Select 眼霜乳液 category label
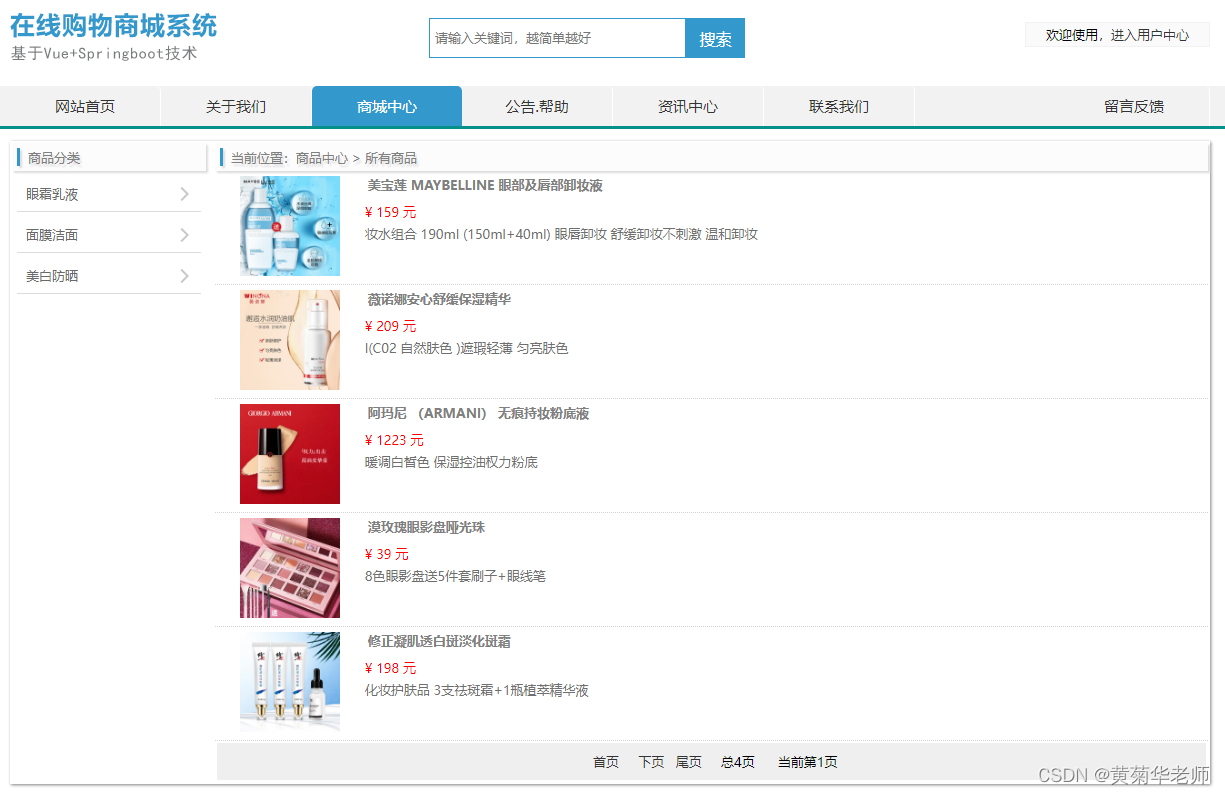This screenshot has height=795, width=1225. (52, 195)
